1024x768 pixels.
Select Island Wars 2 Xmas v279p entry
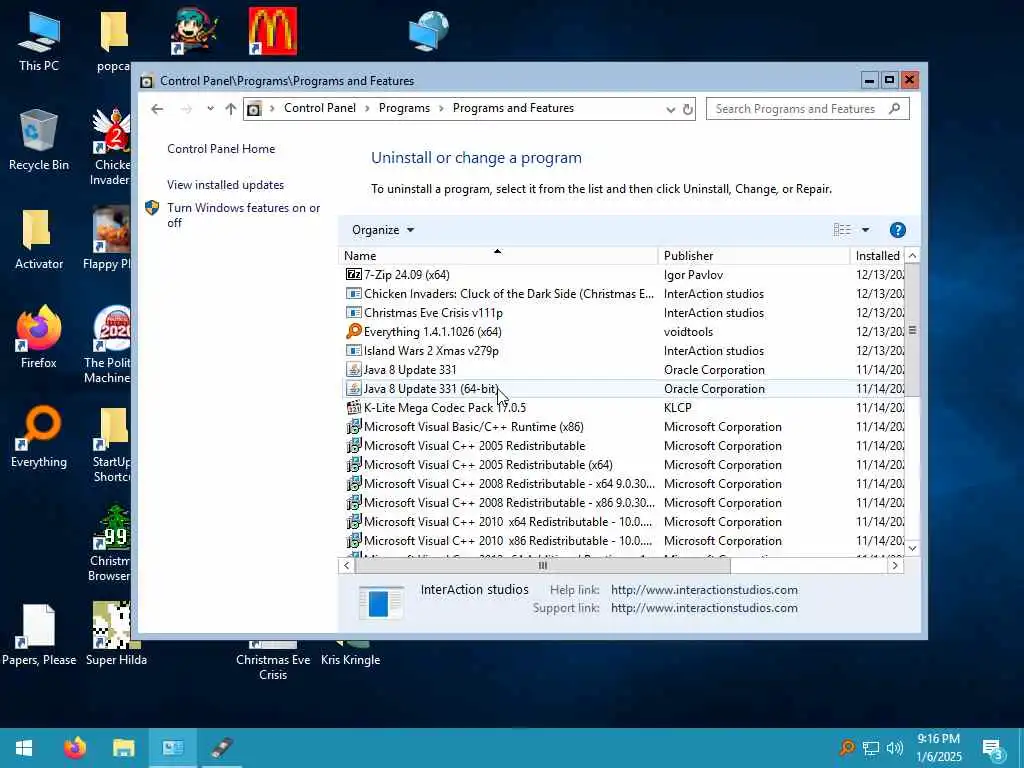click(624, 351)
